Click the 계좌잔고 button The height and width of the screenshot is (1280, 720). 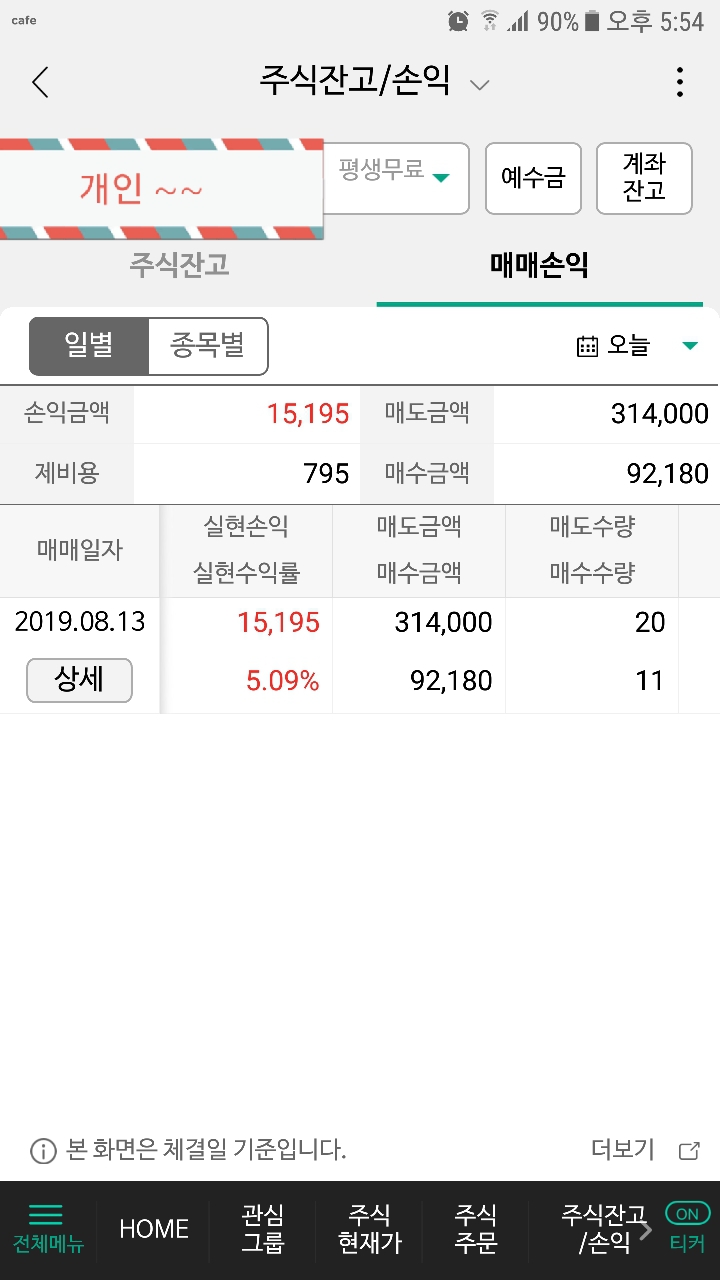[644, 178]
